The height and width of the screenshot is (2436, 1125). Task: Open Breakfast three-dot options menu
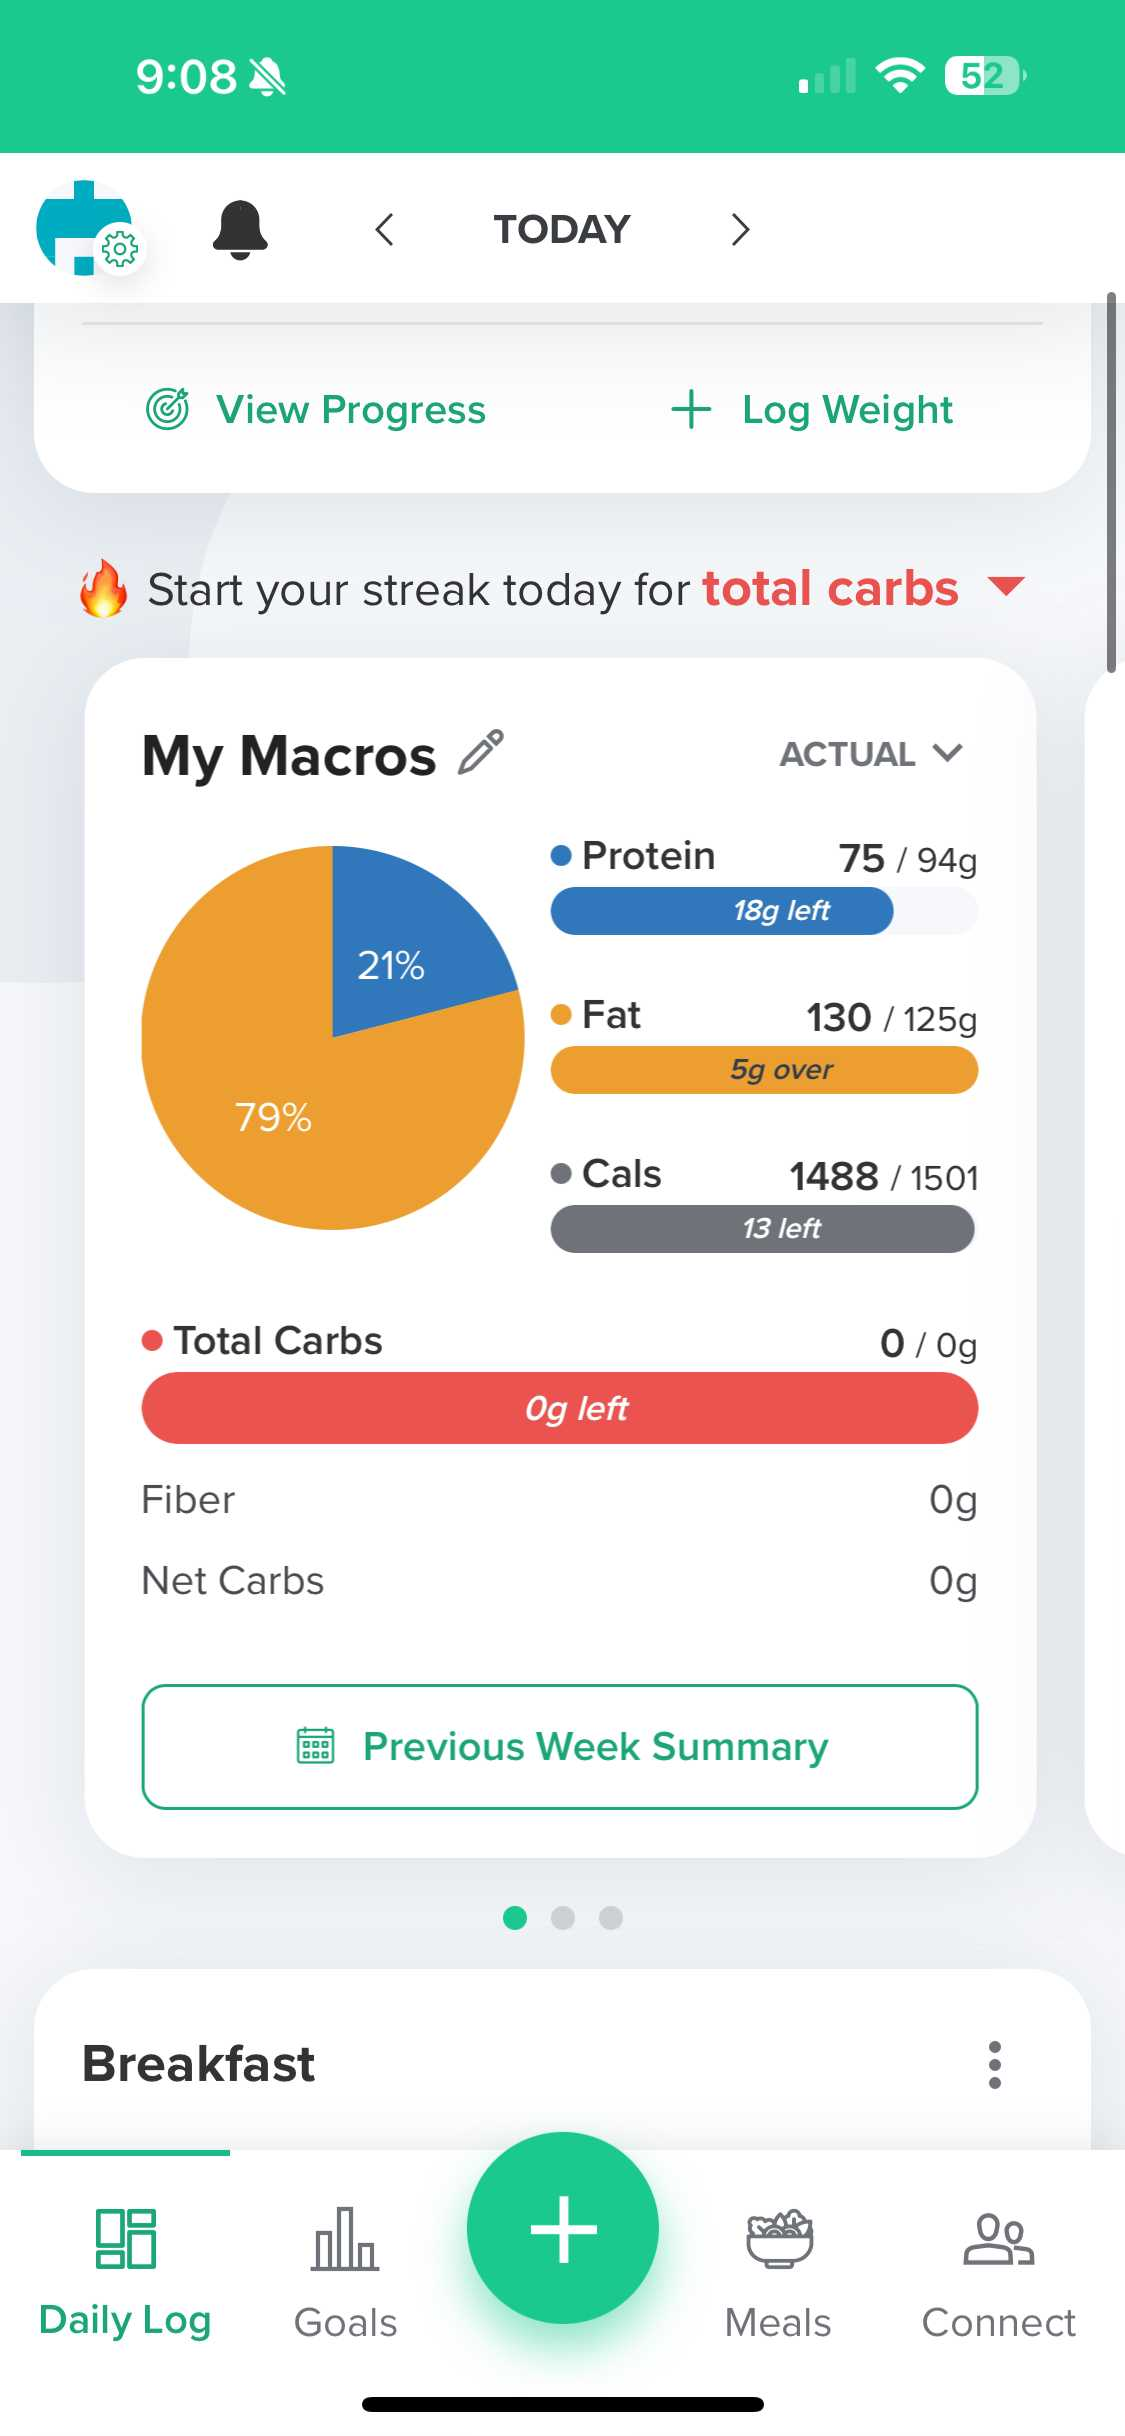coord(994,2065)
